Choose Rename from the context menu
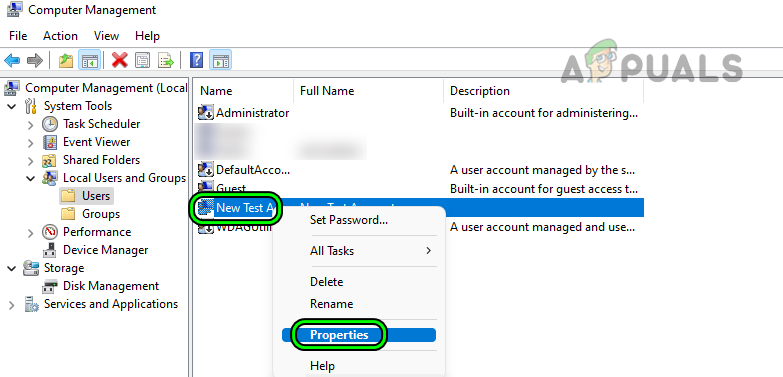The height and width of the screenshot is (377, 783). pos(359,304)
